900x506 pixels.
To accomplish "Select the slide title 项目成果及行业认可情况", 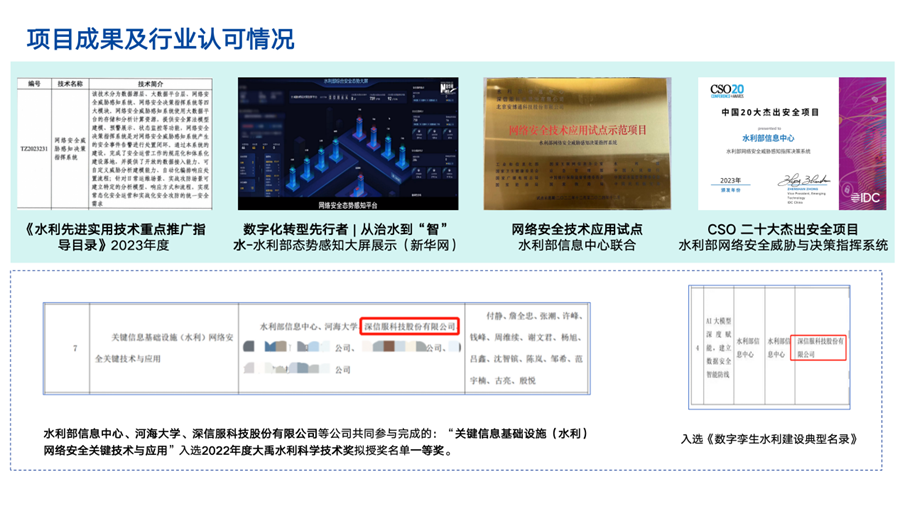I will 160,39.
